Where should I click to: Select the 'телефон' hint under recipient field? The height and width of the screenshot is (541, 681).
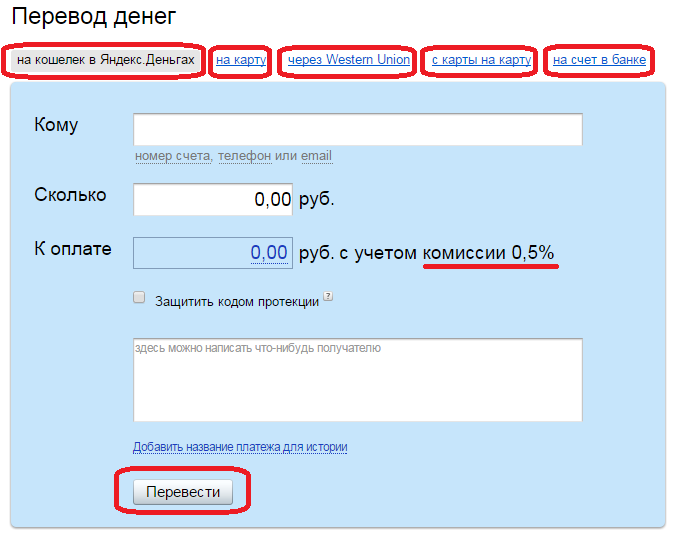pos(244,156)
